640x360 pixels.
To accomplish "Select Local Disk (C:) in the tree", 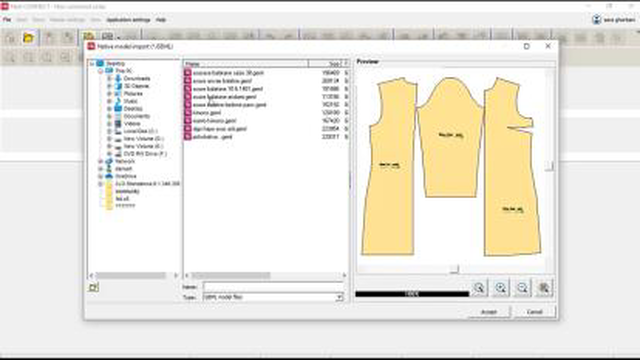I will 140,131.
